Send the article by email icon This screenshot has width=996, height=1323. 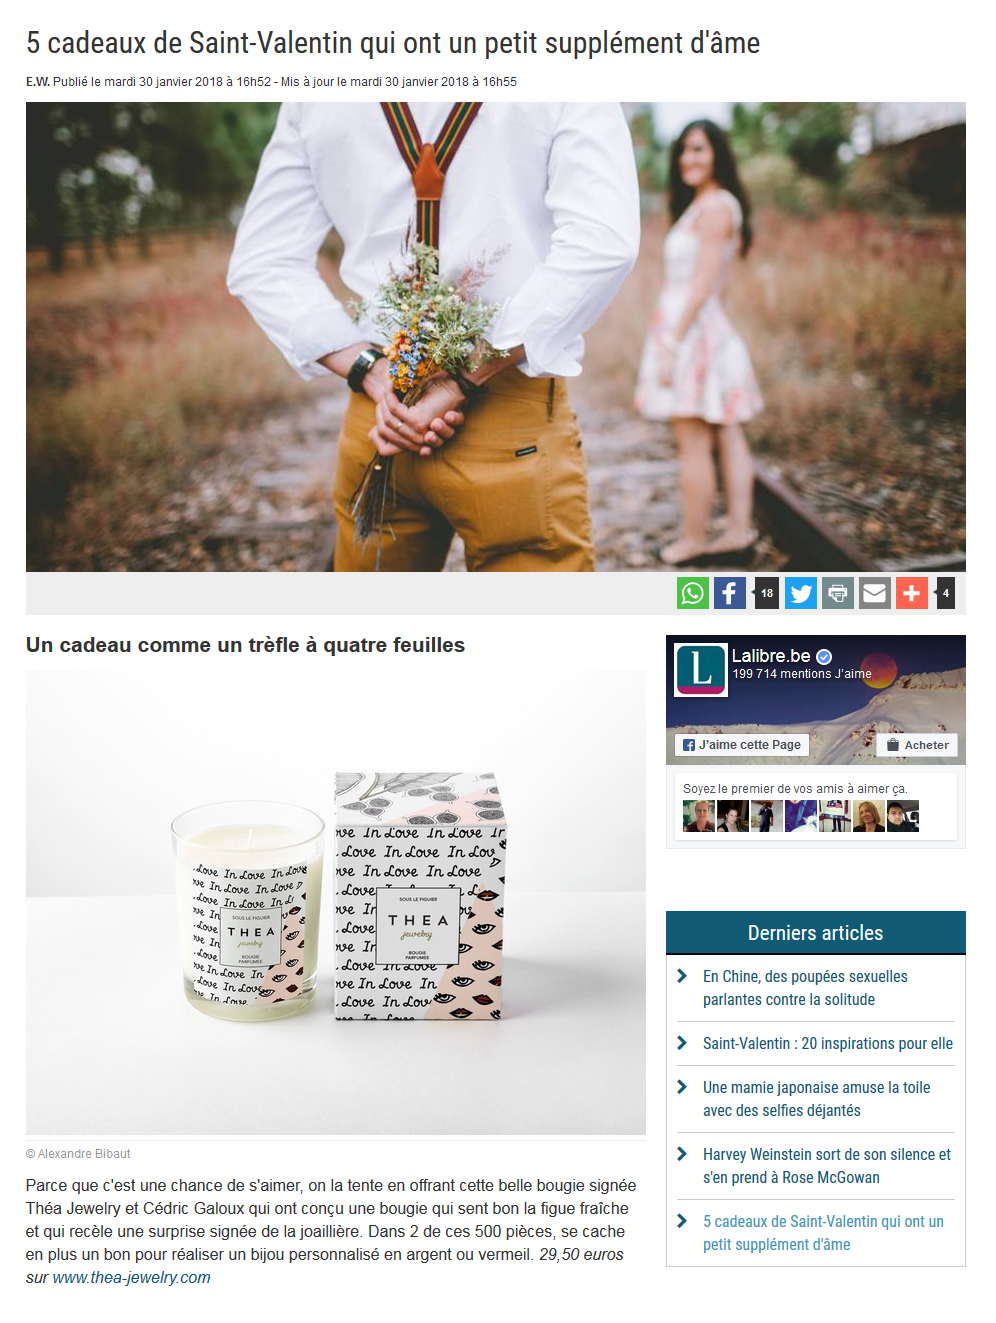click(x=875, y=593)
